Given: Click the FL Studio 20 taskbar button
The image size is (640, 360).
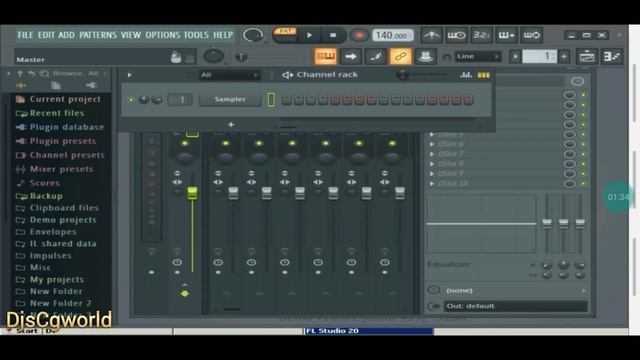Looking at the screenshot, I should tap(368, 331).
